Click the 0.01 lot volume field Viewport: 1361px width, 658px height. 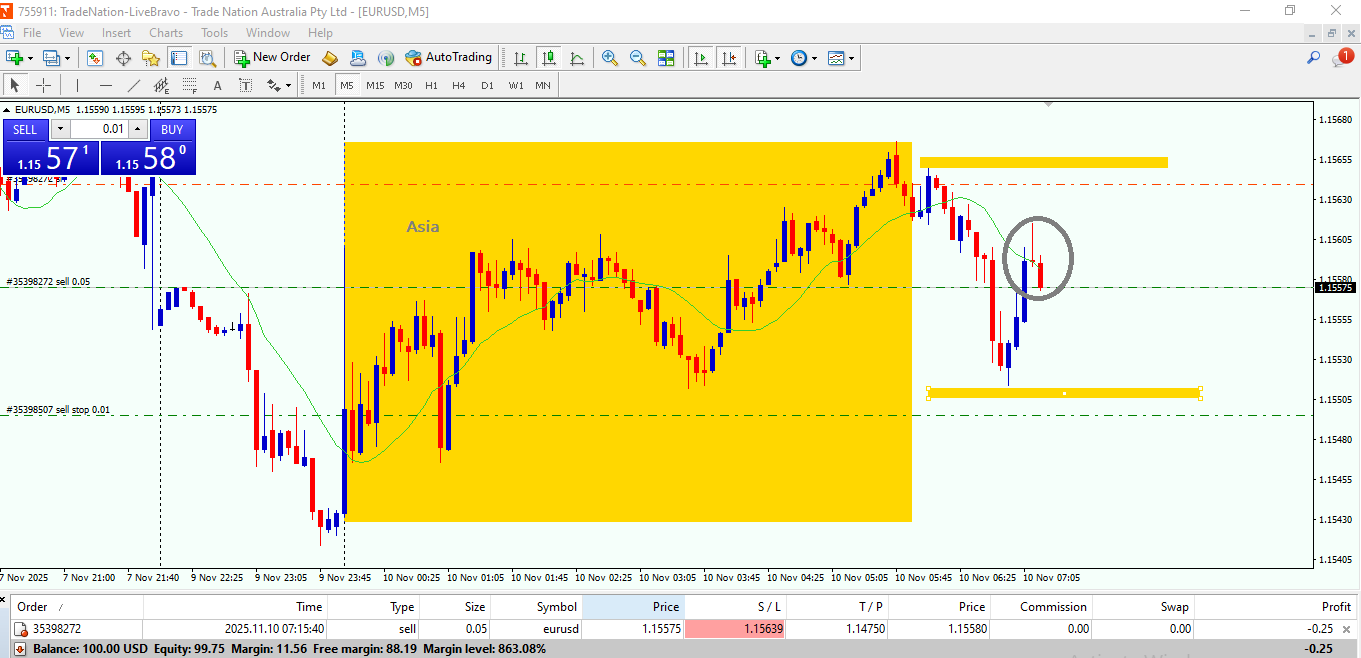tap(98, 129)
